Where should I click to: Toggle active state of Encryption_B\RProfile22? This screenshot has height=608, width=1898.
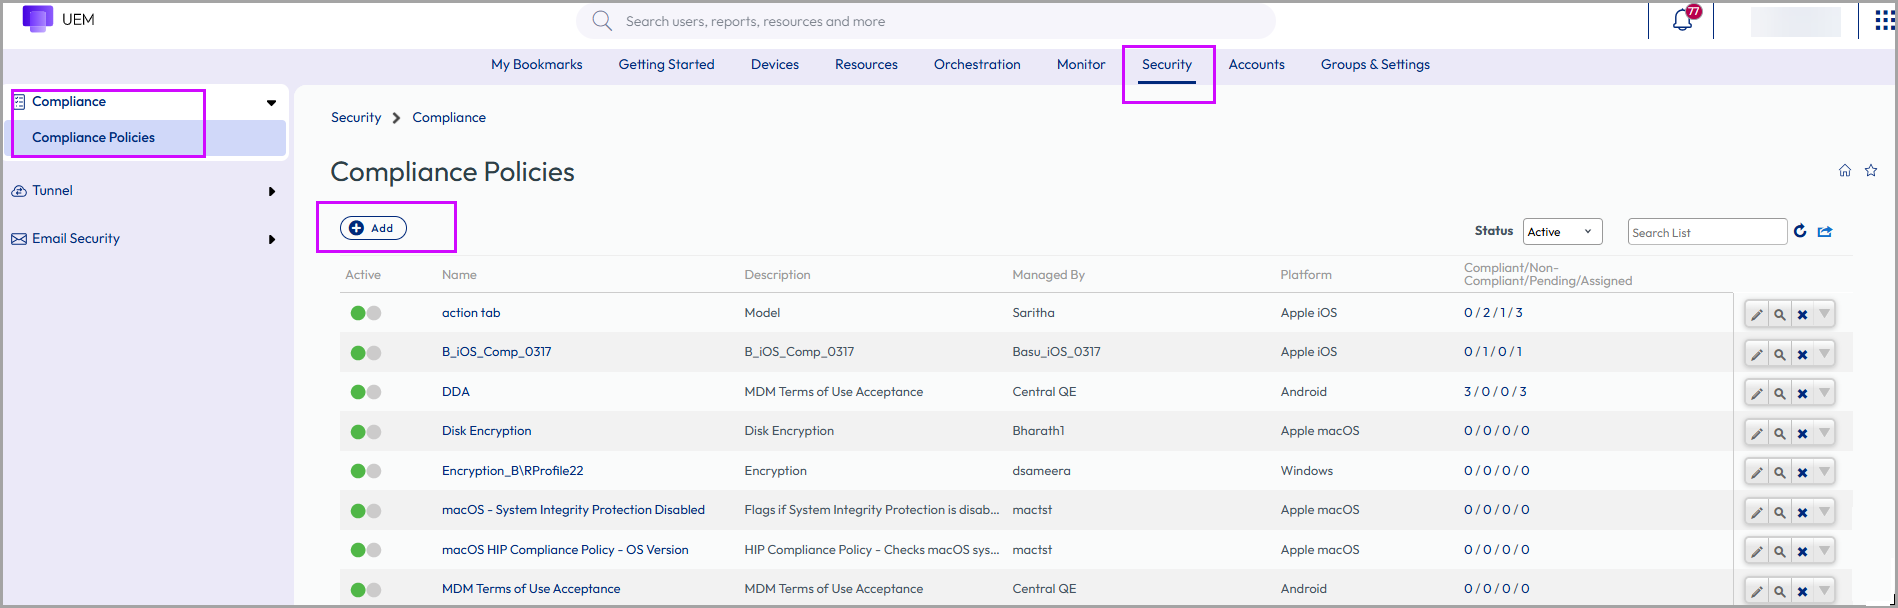click(365, 471)
